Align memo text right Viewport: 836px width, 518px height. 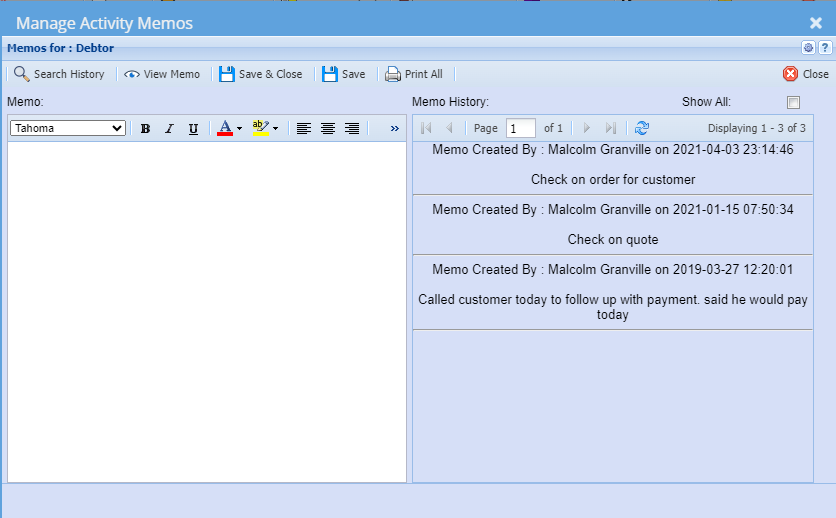tap(352, 129)
